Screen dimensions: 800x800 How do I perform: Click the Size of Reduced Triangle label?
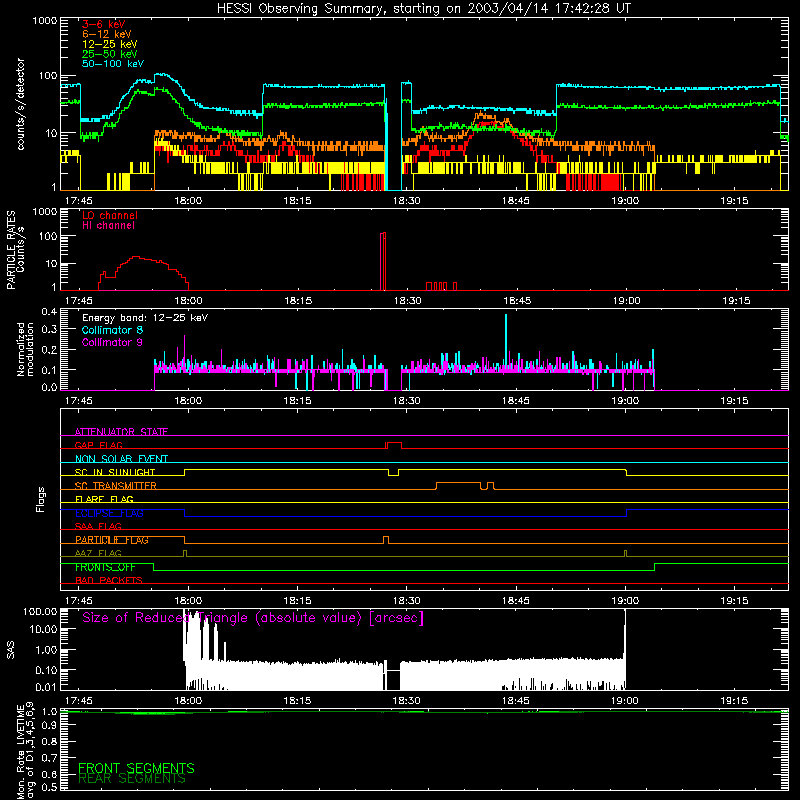[x=253, y=618]
